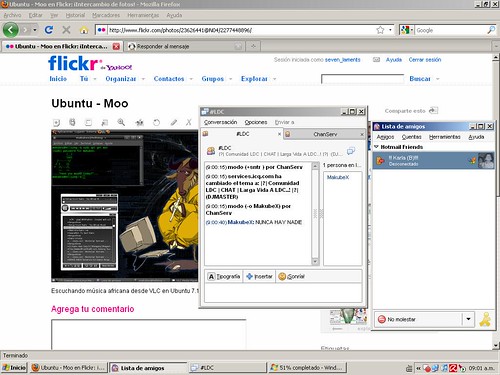Click the Tipografía font button in chat

pyautogui.click(x=224, y=276)
